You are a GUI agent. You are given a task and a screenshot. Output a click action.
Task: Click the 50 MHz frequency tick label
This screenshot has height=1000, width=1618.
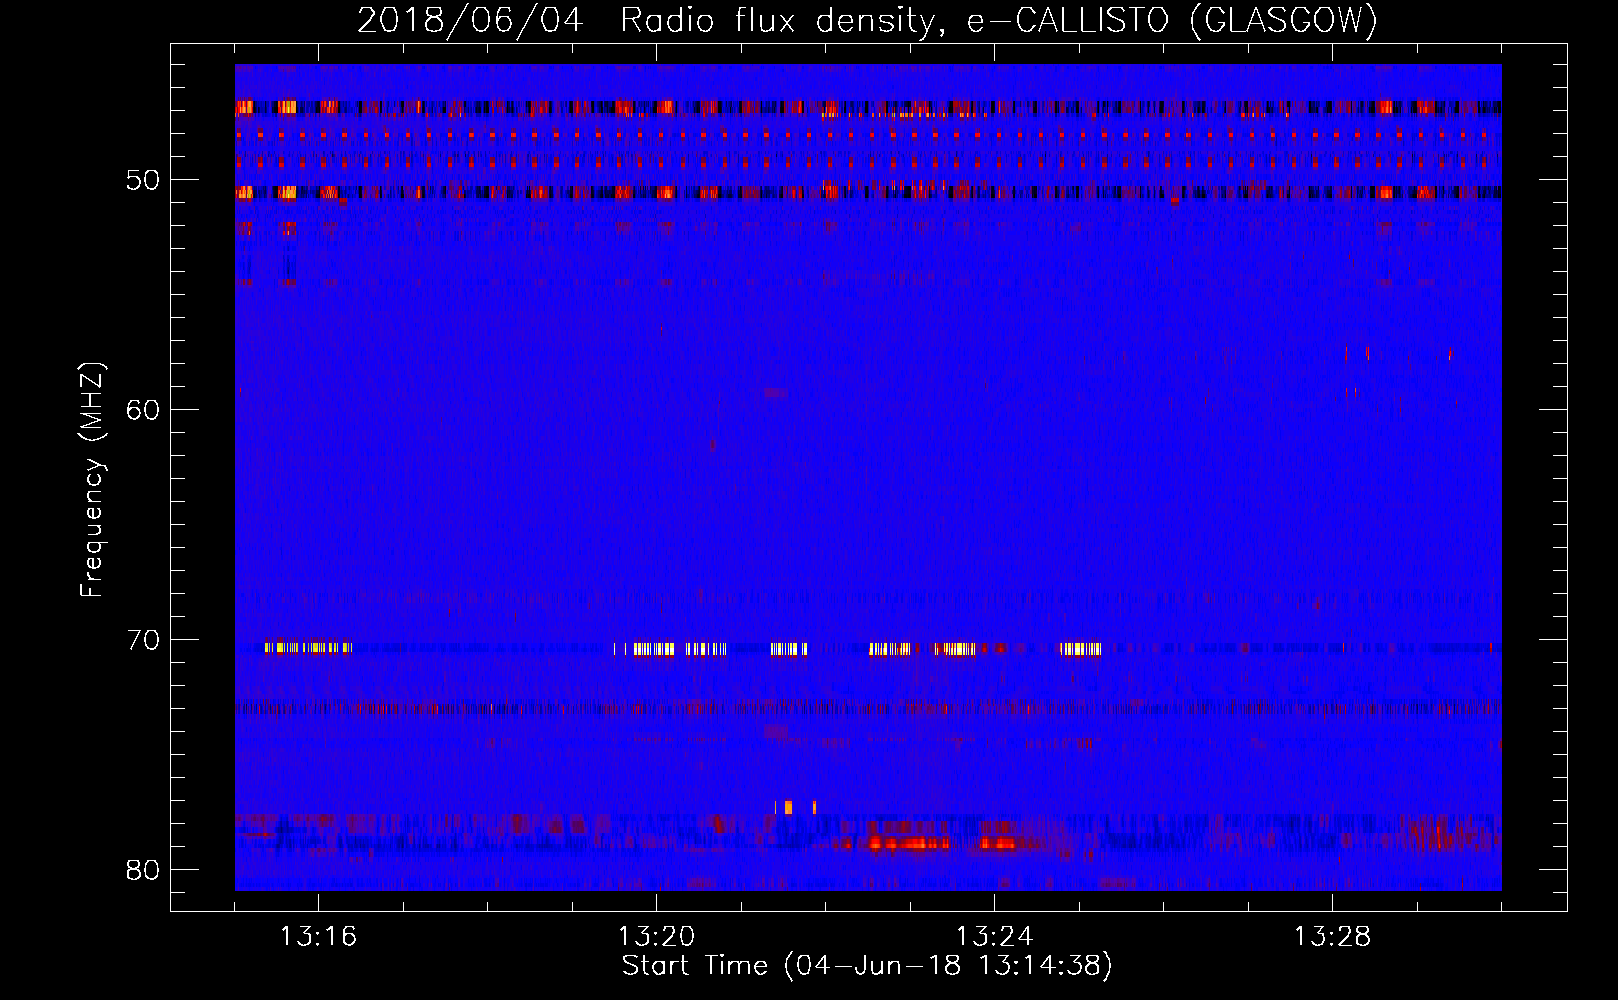tap(143, 180)
